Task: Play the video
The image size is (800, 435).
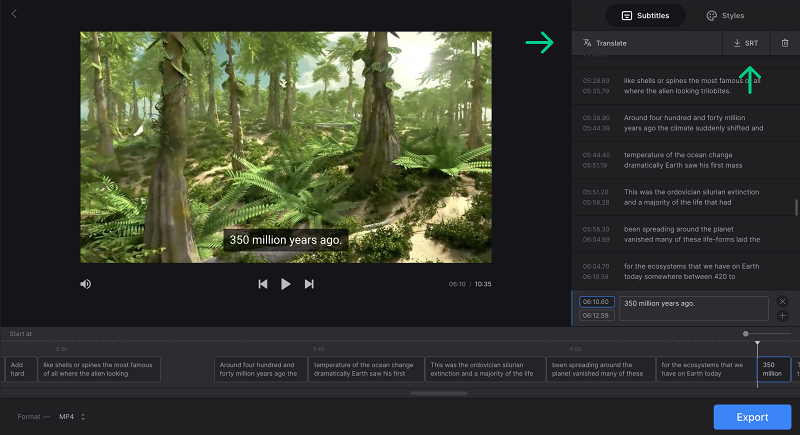Action: tap(286, 284)
